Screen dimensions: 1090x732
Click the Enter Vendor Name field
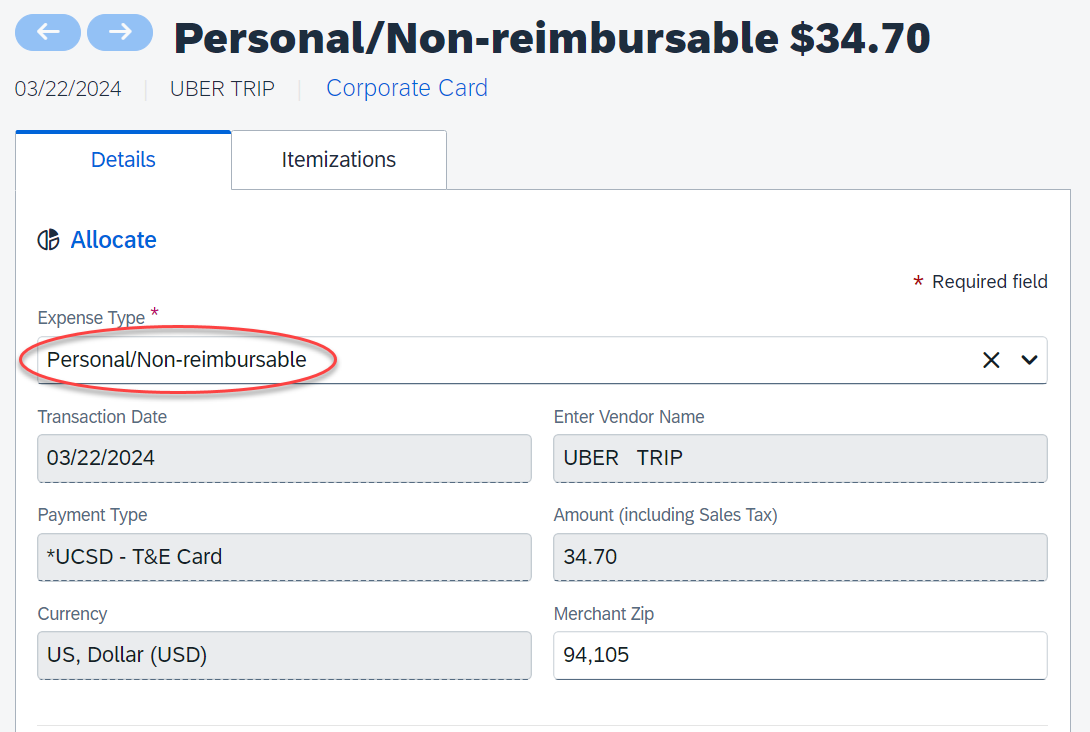click(x=800, y=458)
